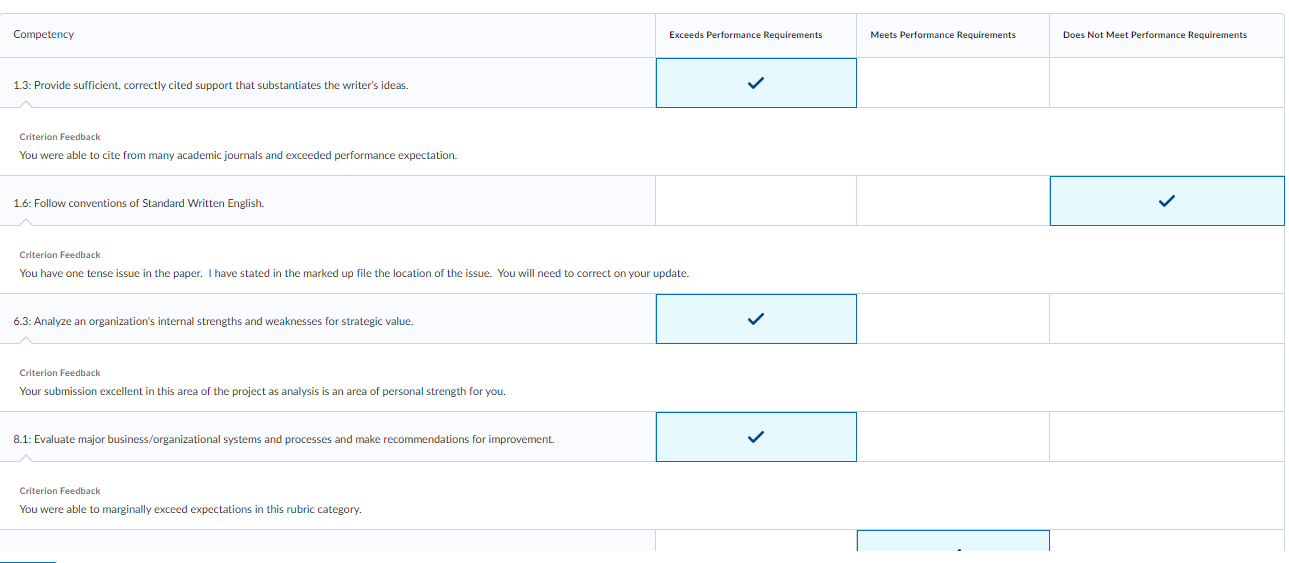The image size is (1289, 563).
Task: Click the checkmark for 8.1 Exceeds rating
Action: click(x=756, y=437)
